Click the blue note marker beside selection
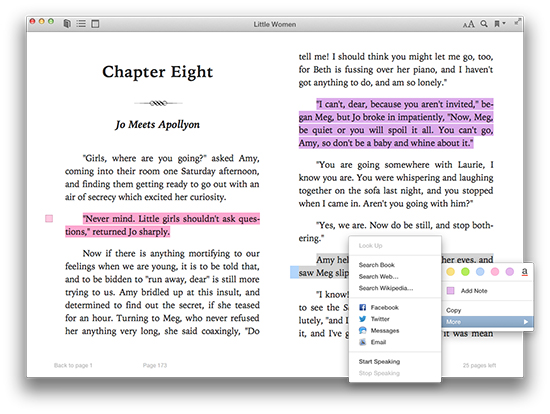The height and width of the screenshot is (414, 550). [294, 273]
